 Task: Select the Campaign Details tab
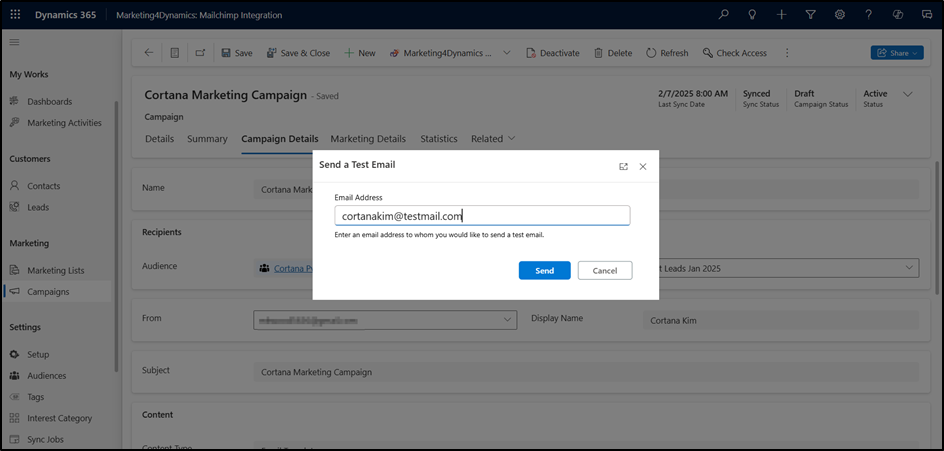(280, 138)
